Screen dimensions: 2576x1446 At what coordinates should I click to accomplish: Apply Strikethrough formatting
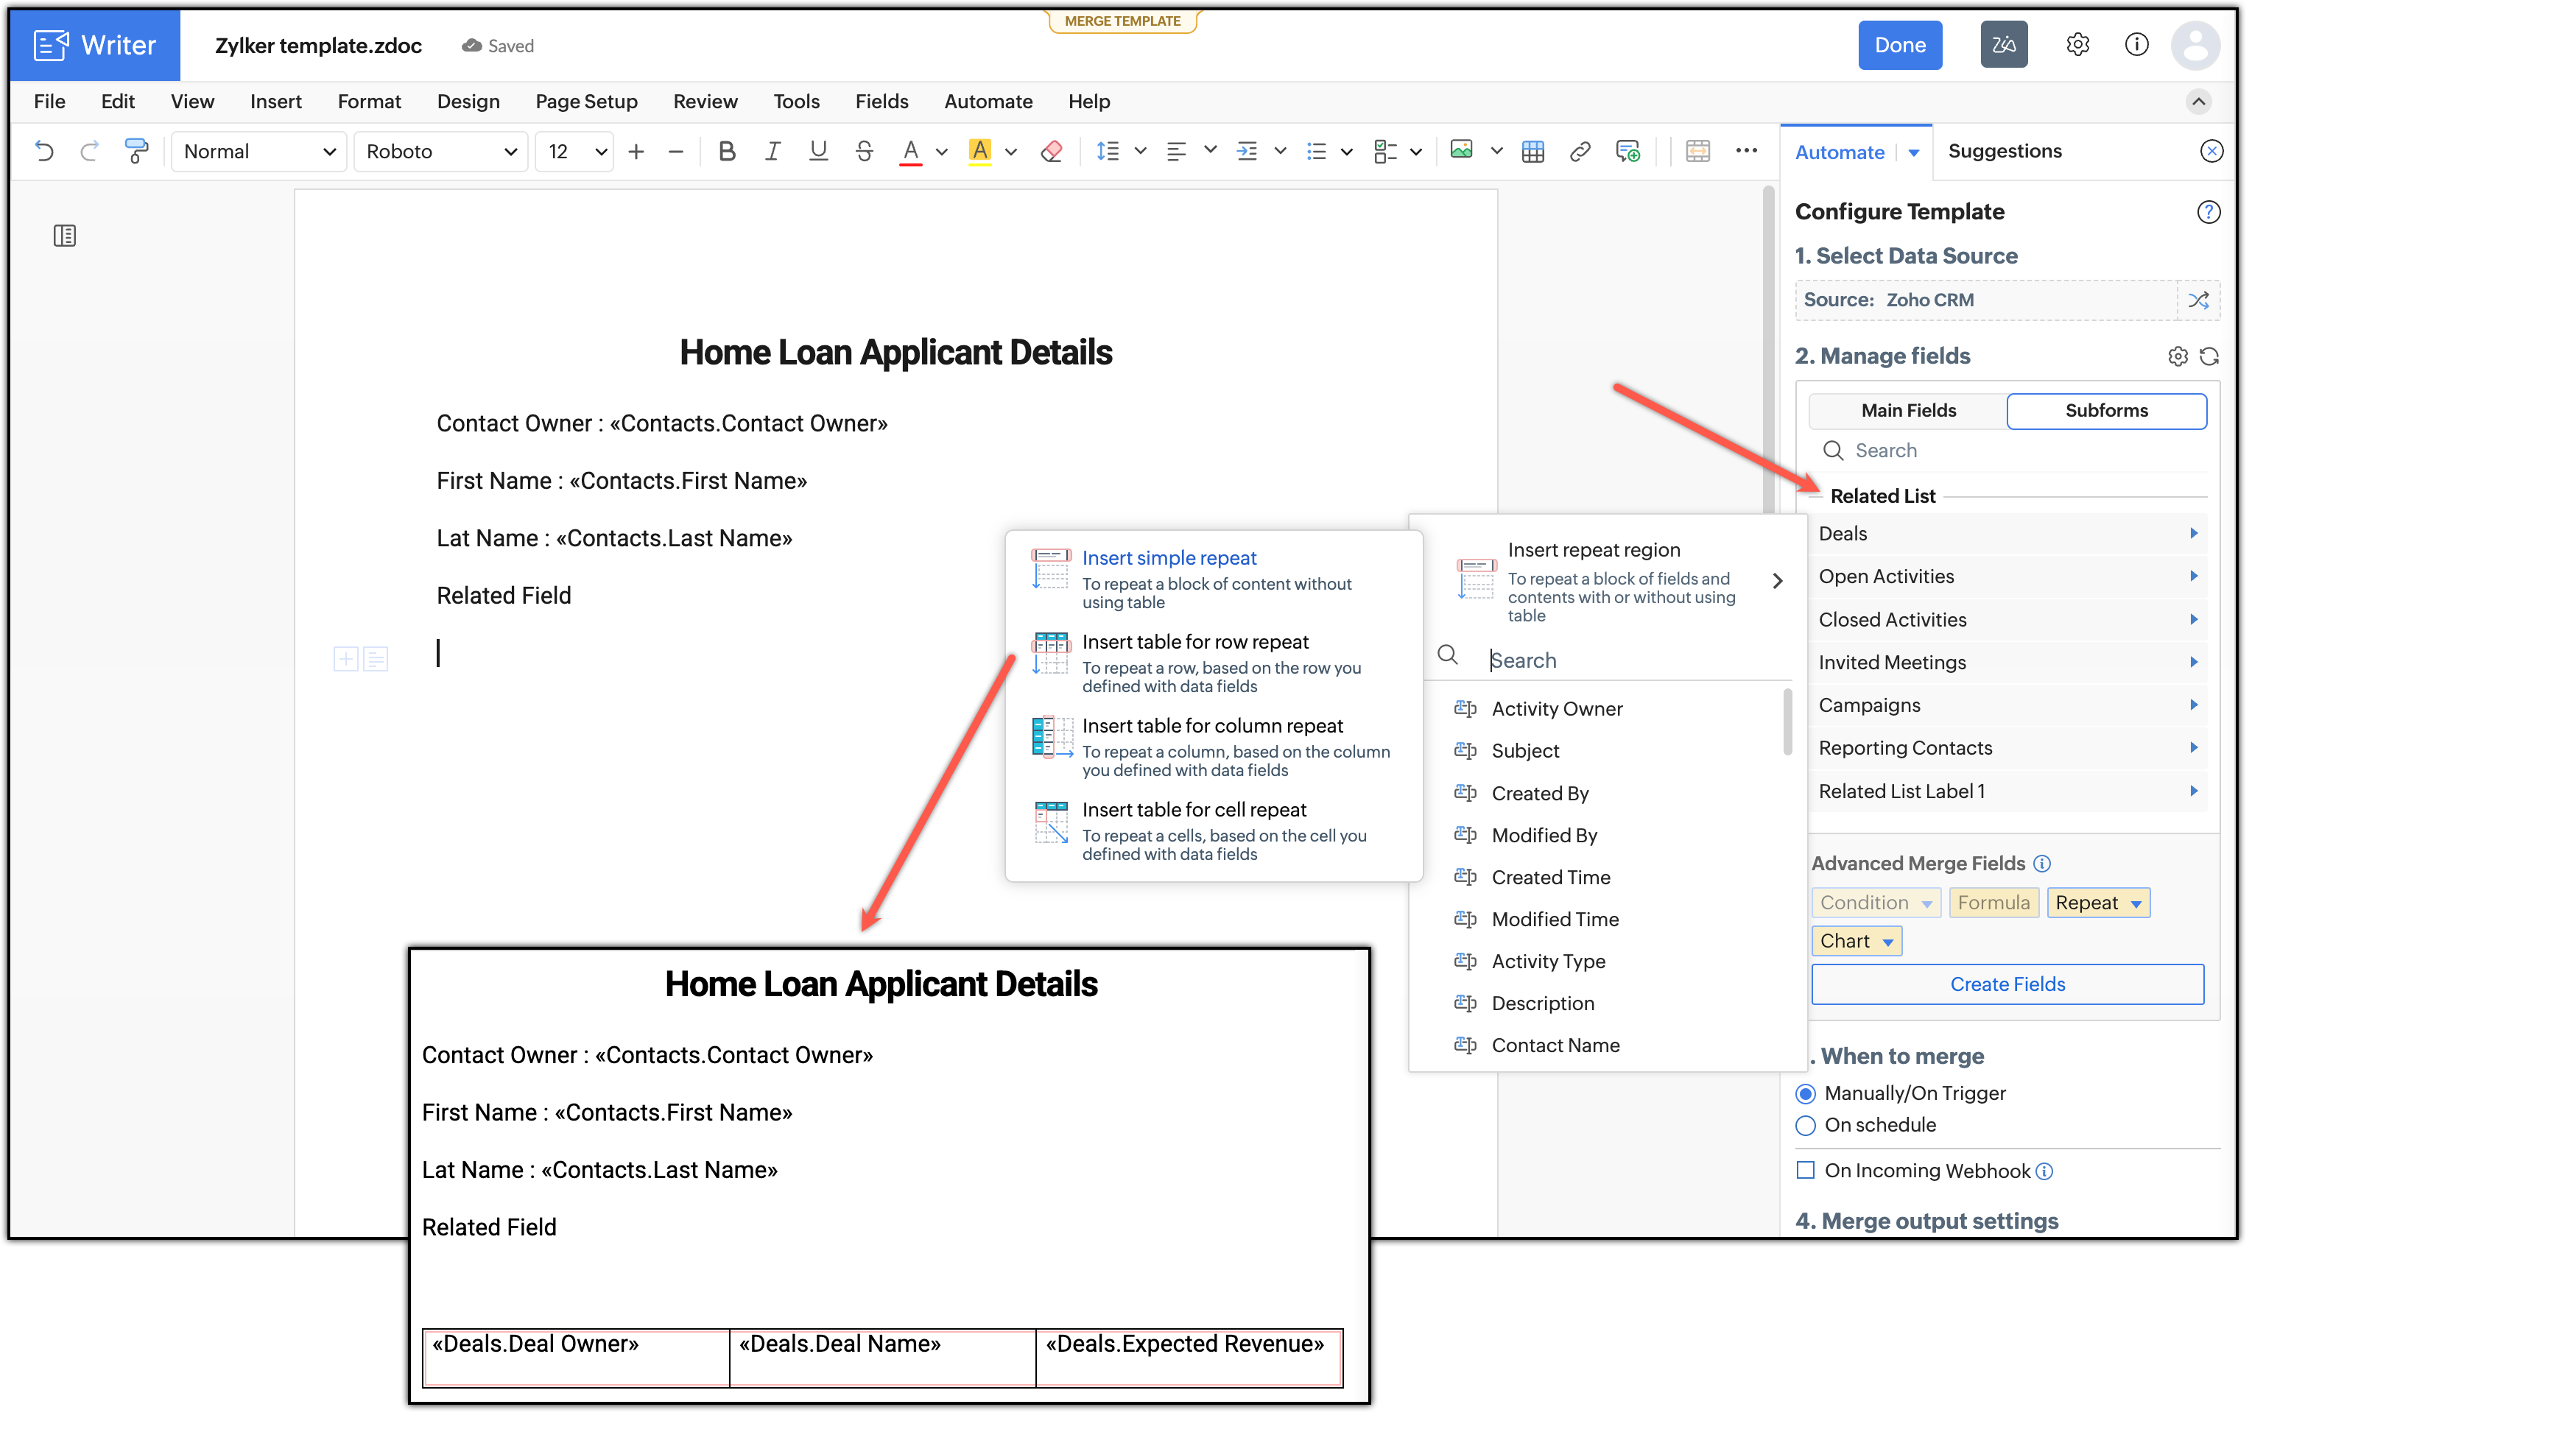865,151
